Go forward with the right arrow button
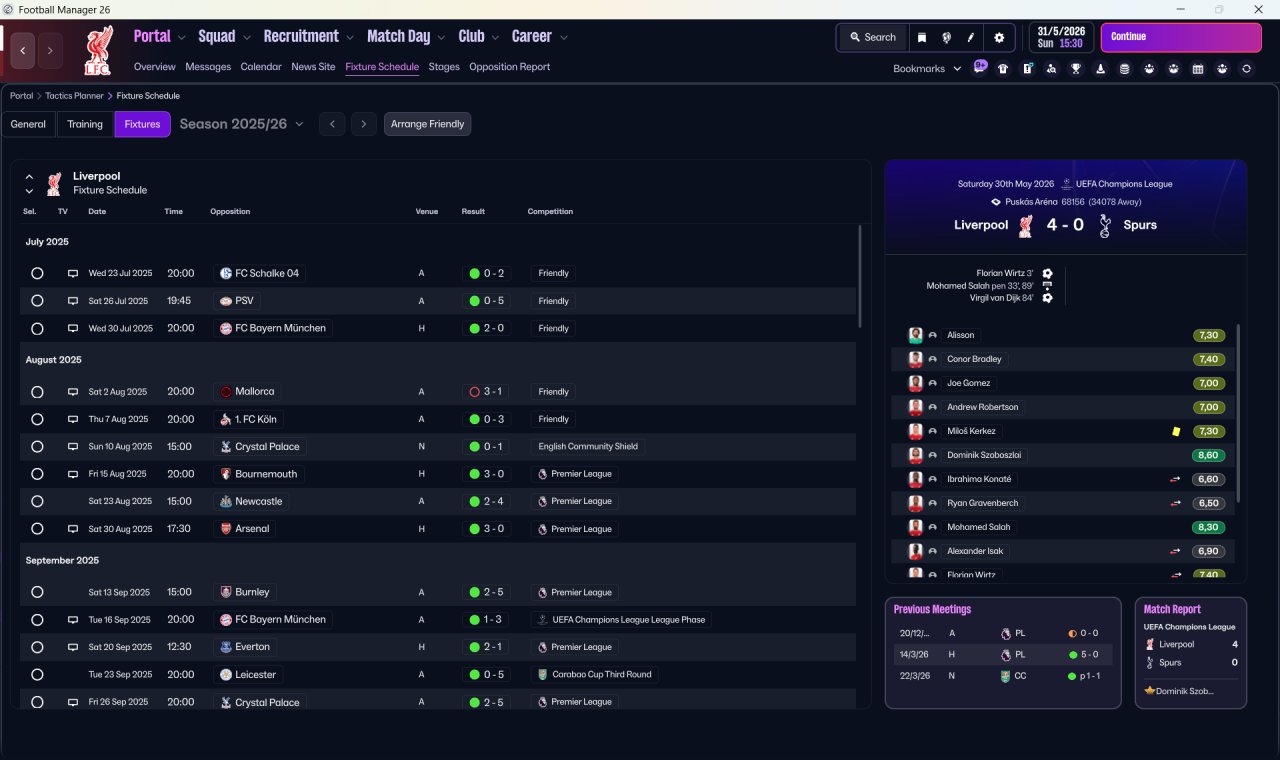The width and height of the screenshot is (1280, 760). [x=50, y=50]
